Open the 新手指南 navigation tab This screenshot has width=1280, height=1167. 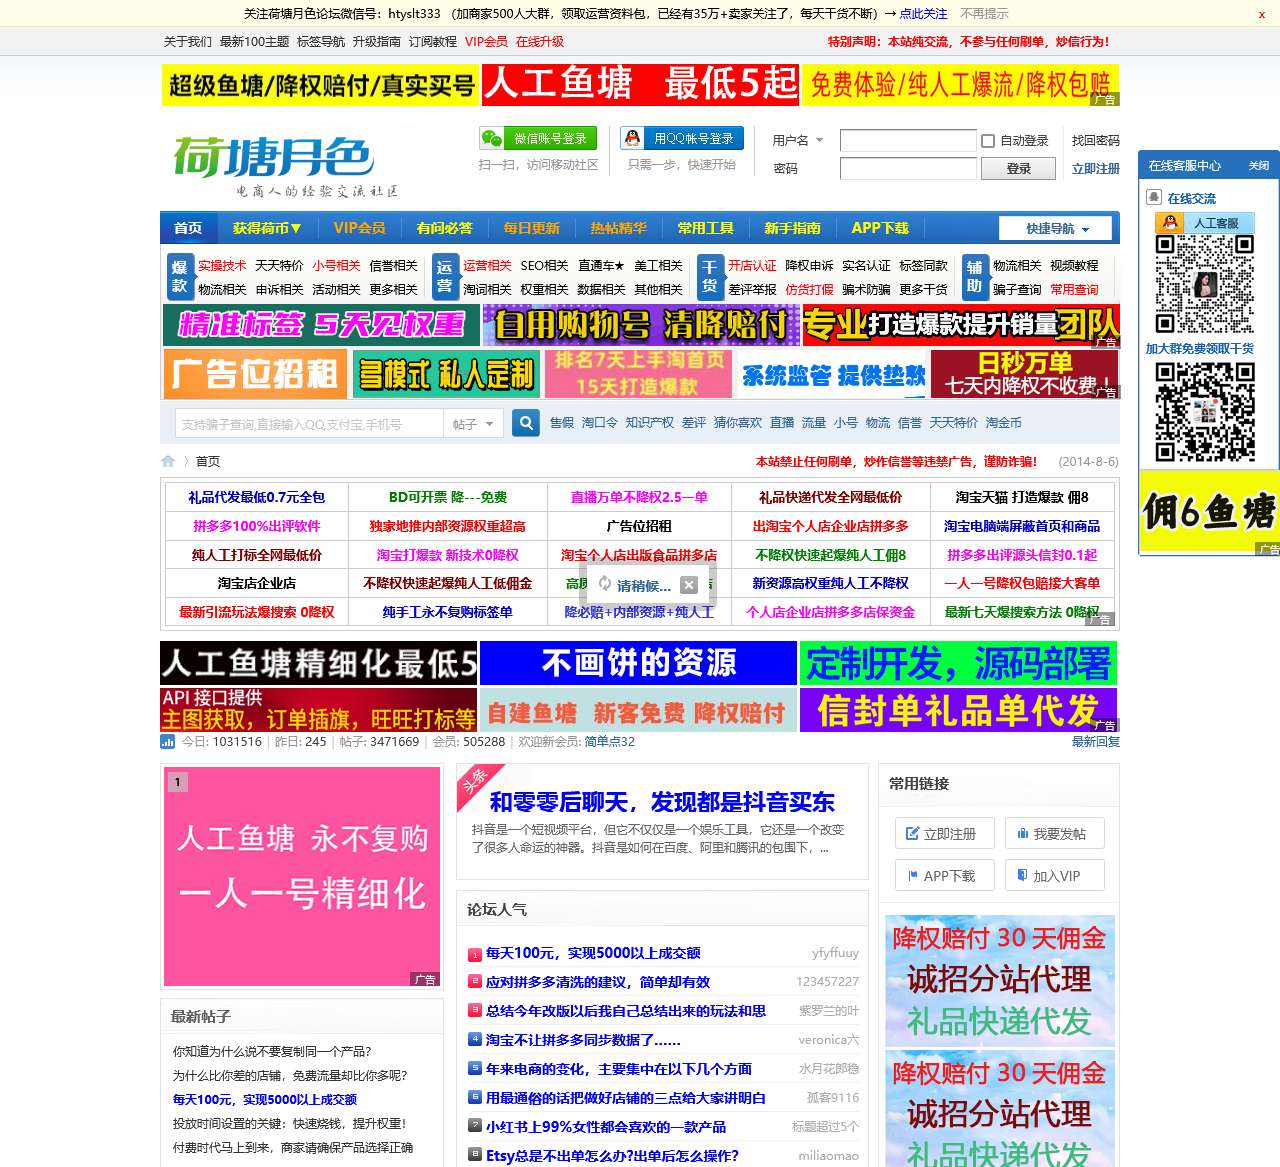792,228
